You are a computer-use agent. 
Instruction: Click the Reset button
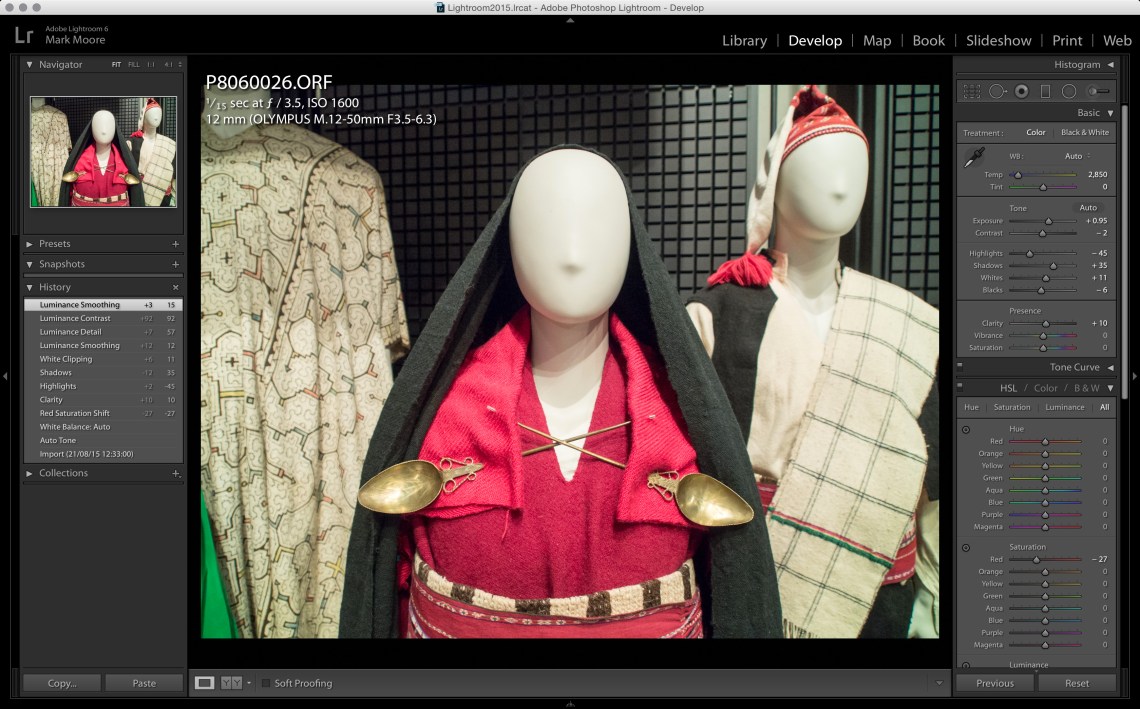1077,683
